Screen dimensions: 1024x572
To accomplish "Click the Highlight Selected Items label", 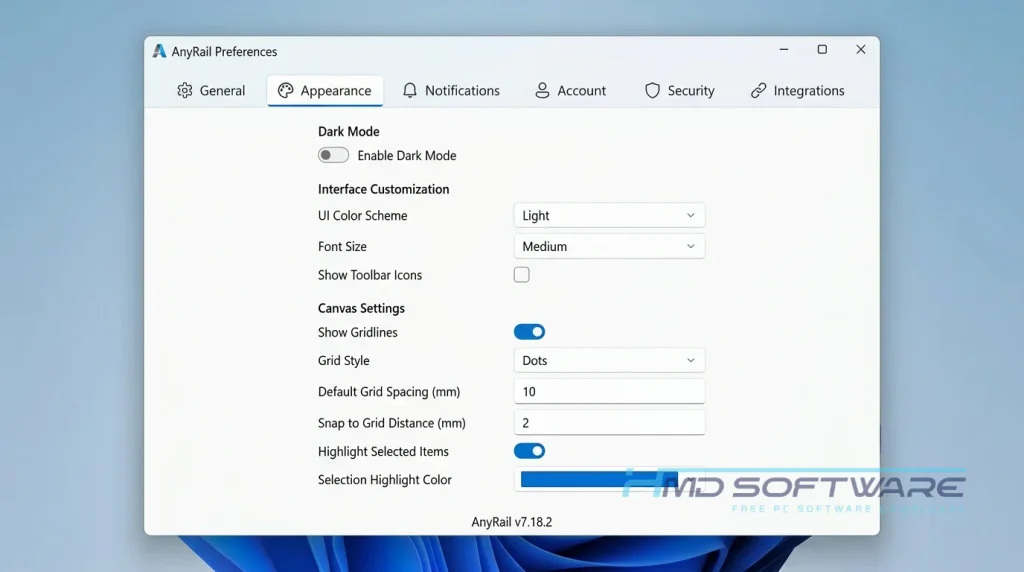I will point(383,451).
